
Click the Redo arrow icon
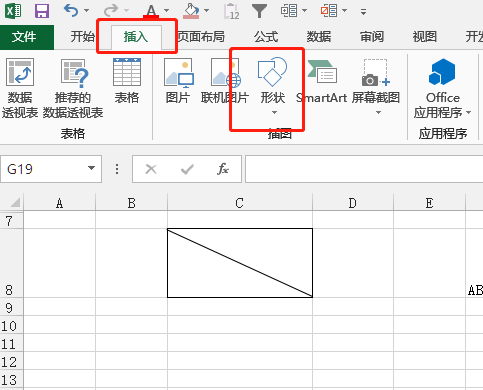(111, 11)
